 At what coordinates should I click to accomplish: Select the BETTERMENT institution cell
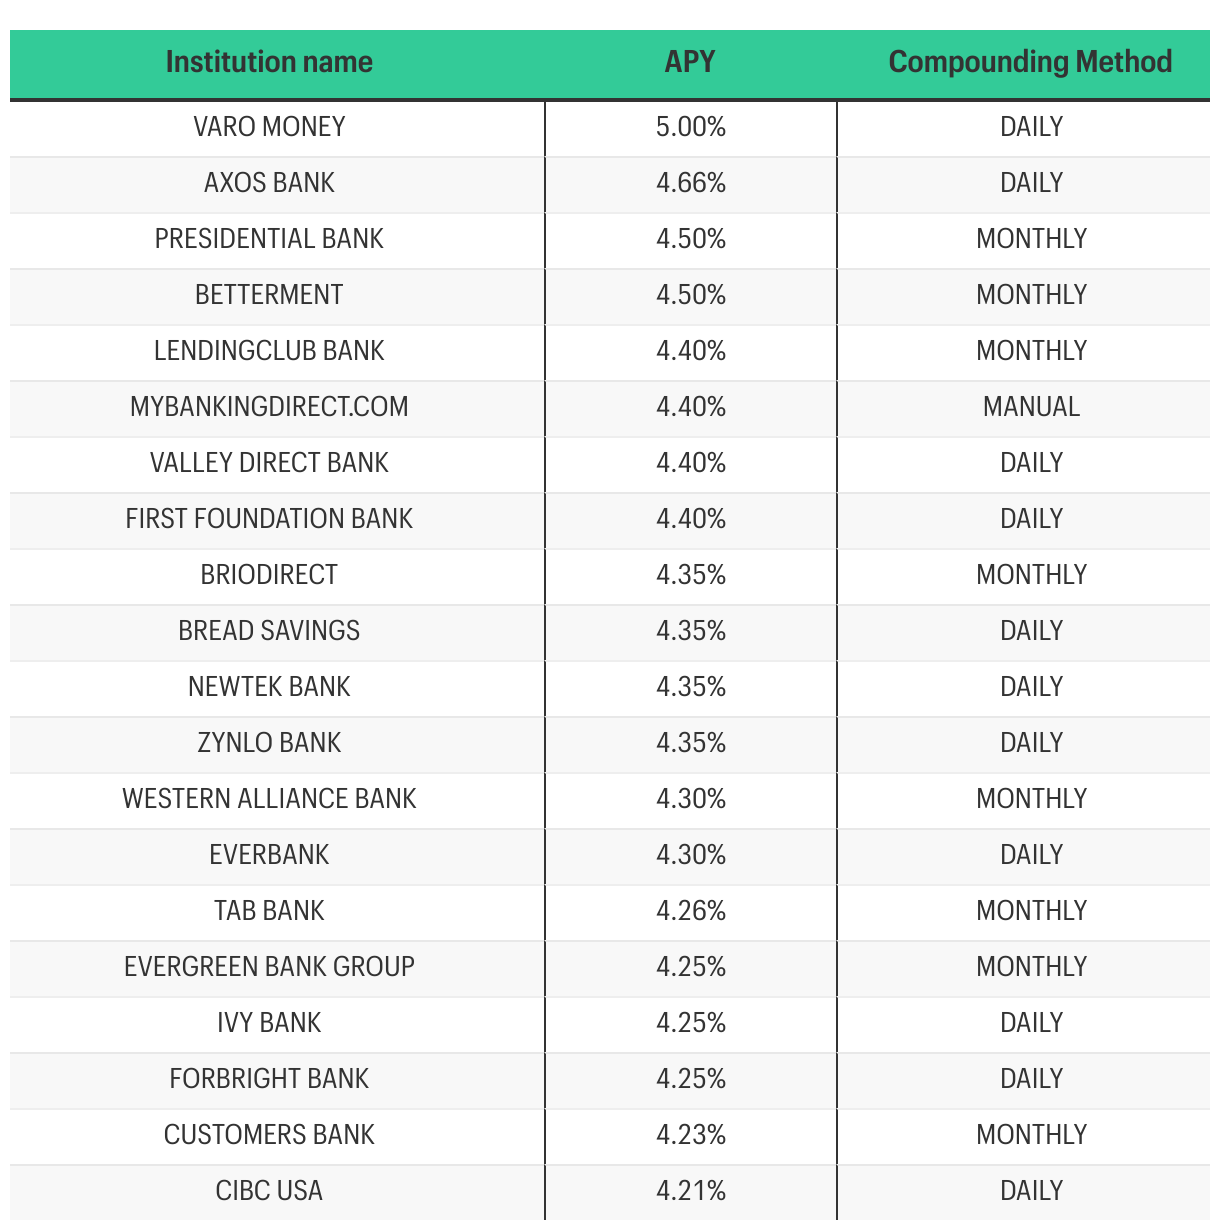coord(269,295)
